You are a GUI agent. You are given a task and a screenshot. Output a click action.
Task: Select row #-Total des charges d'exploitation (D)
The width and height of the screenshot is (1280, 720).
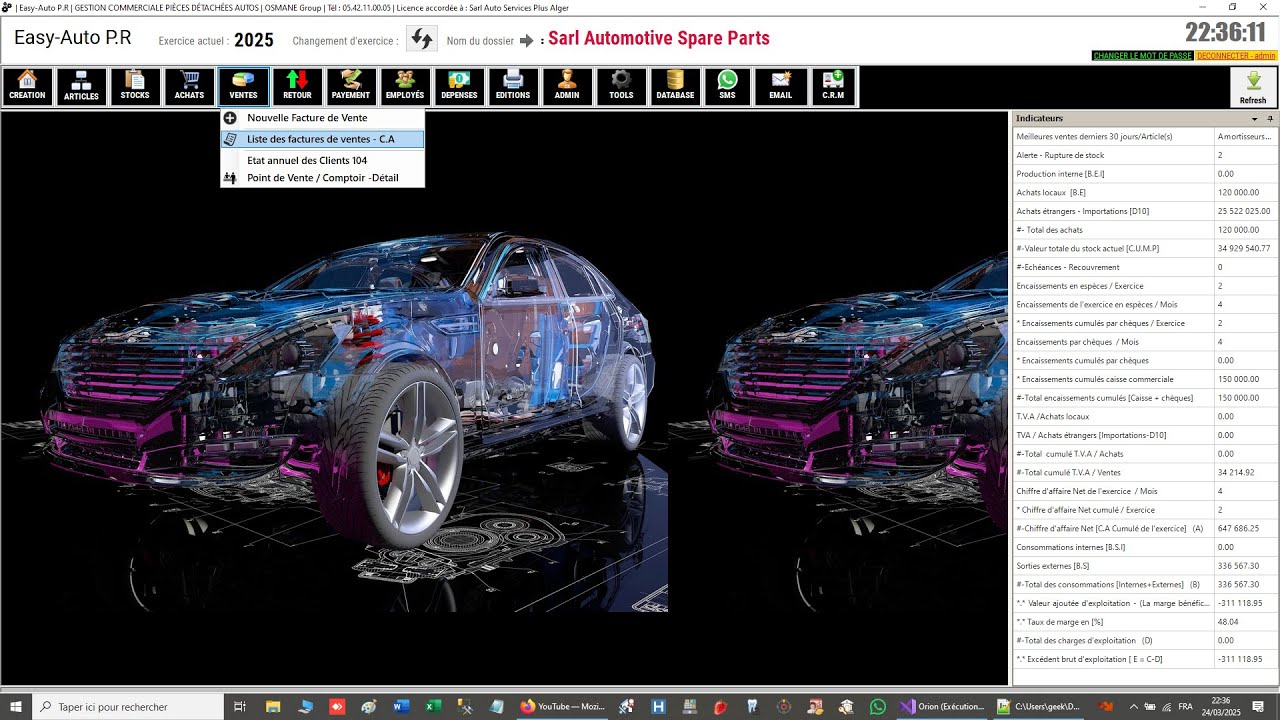[x=1145, y=640]
